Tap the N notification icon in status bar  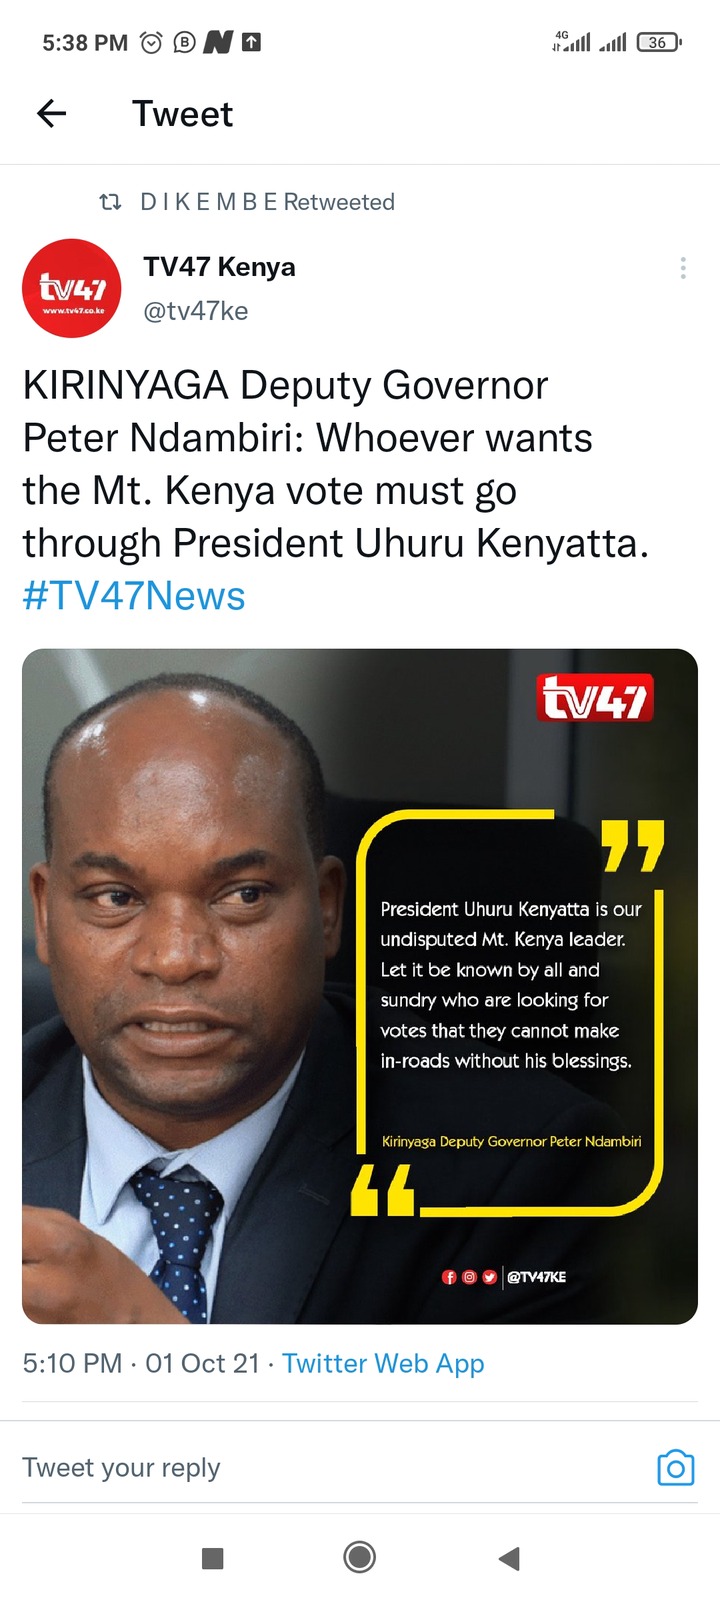(217, 42)
